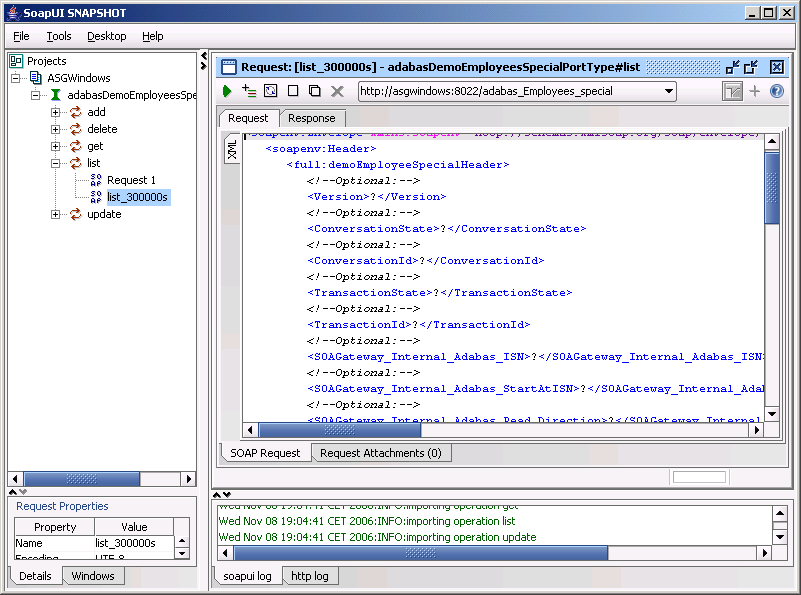
Task: Click SOAP icon of Request 1
Action: (96, 180)
